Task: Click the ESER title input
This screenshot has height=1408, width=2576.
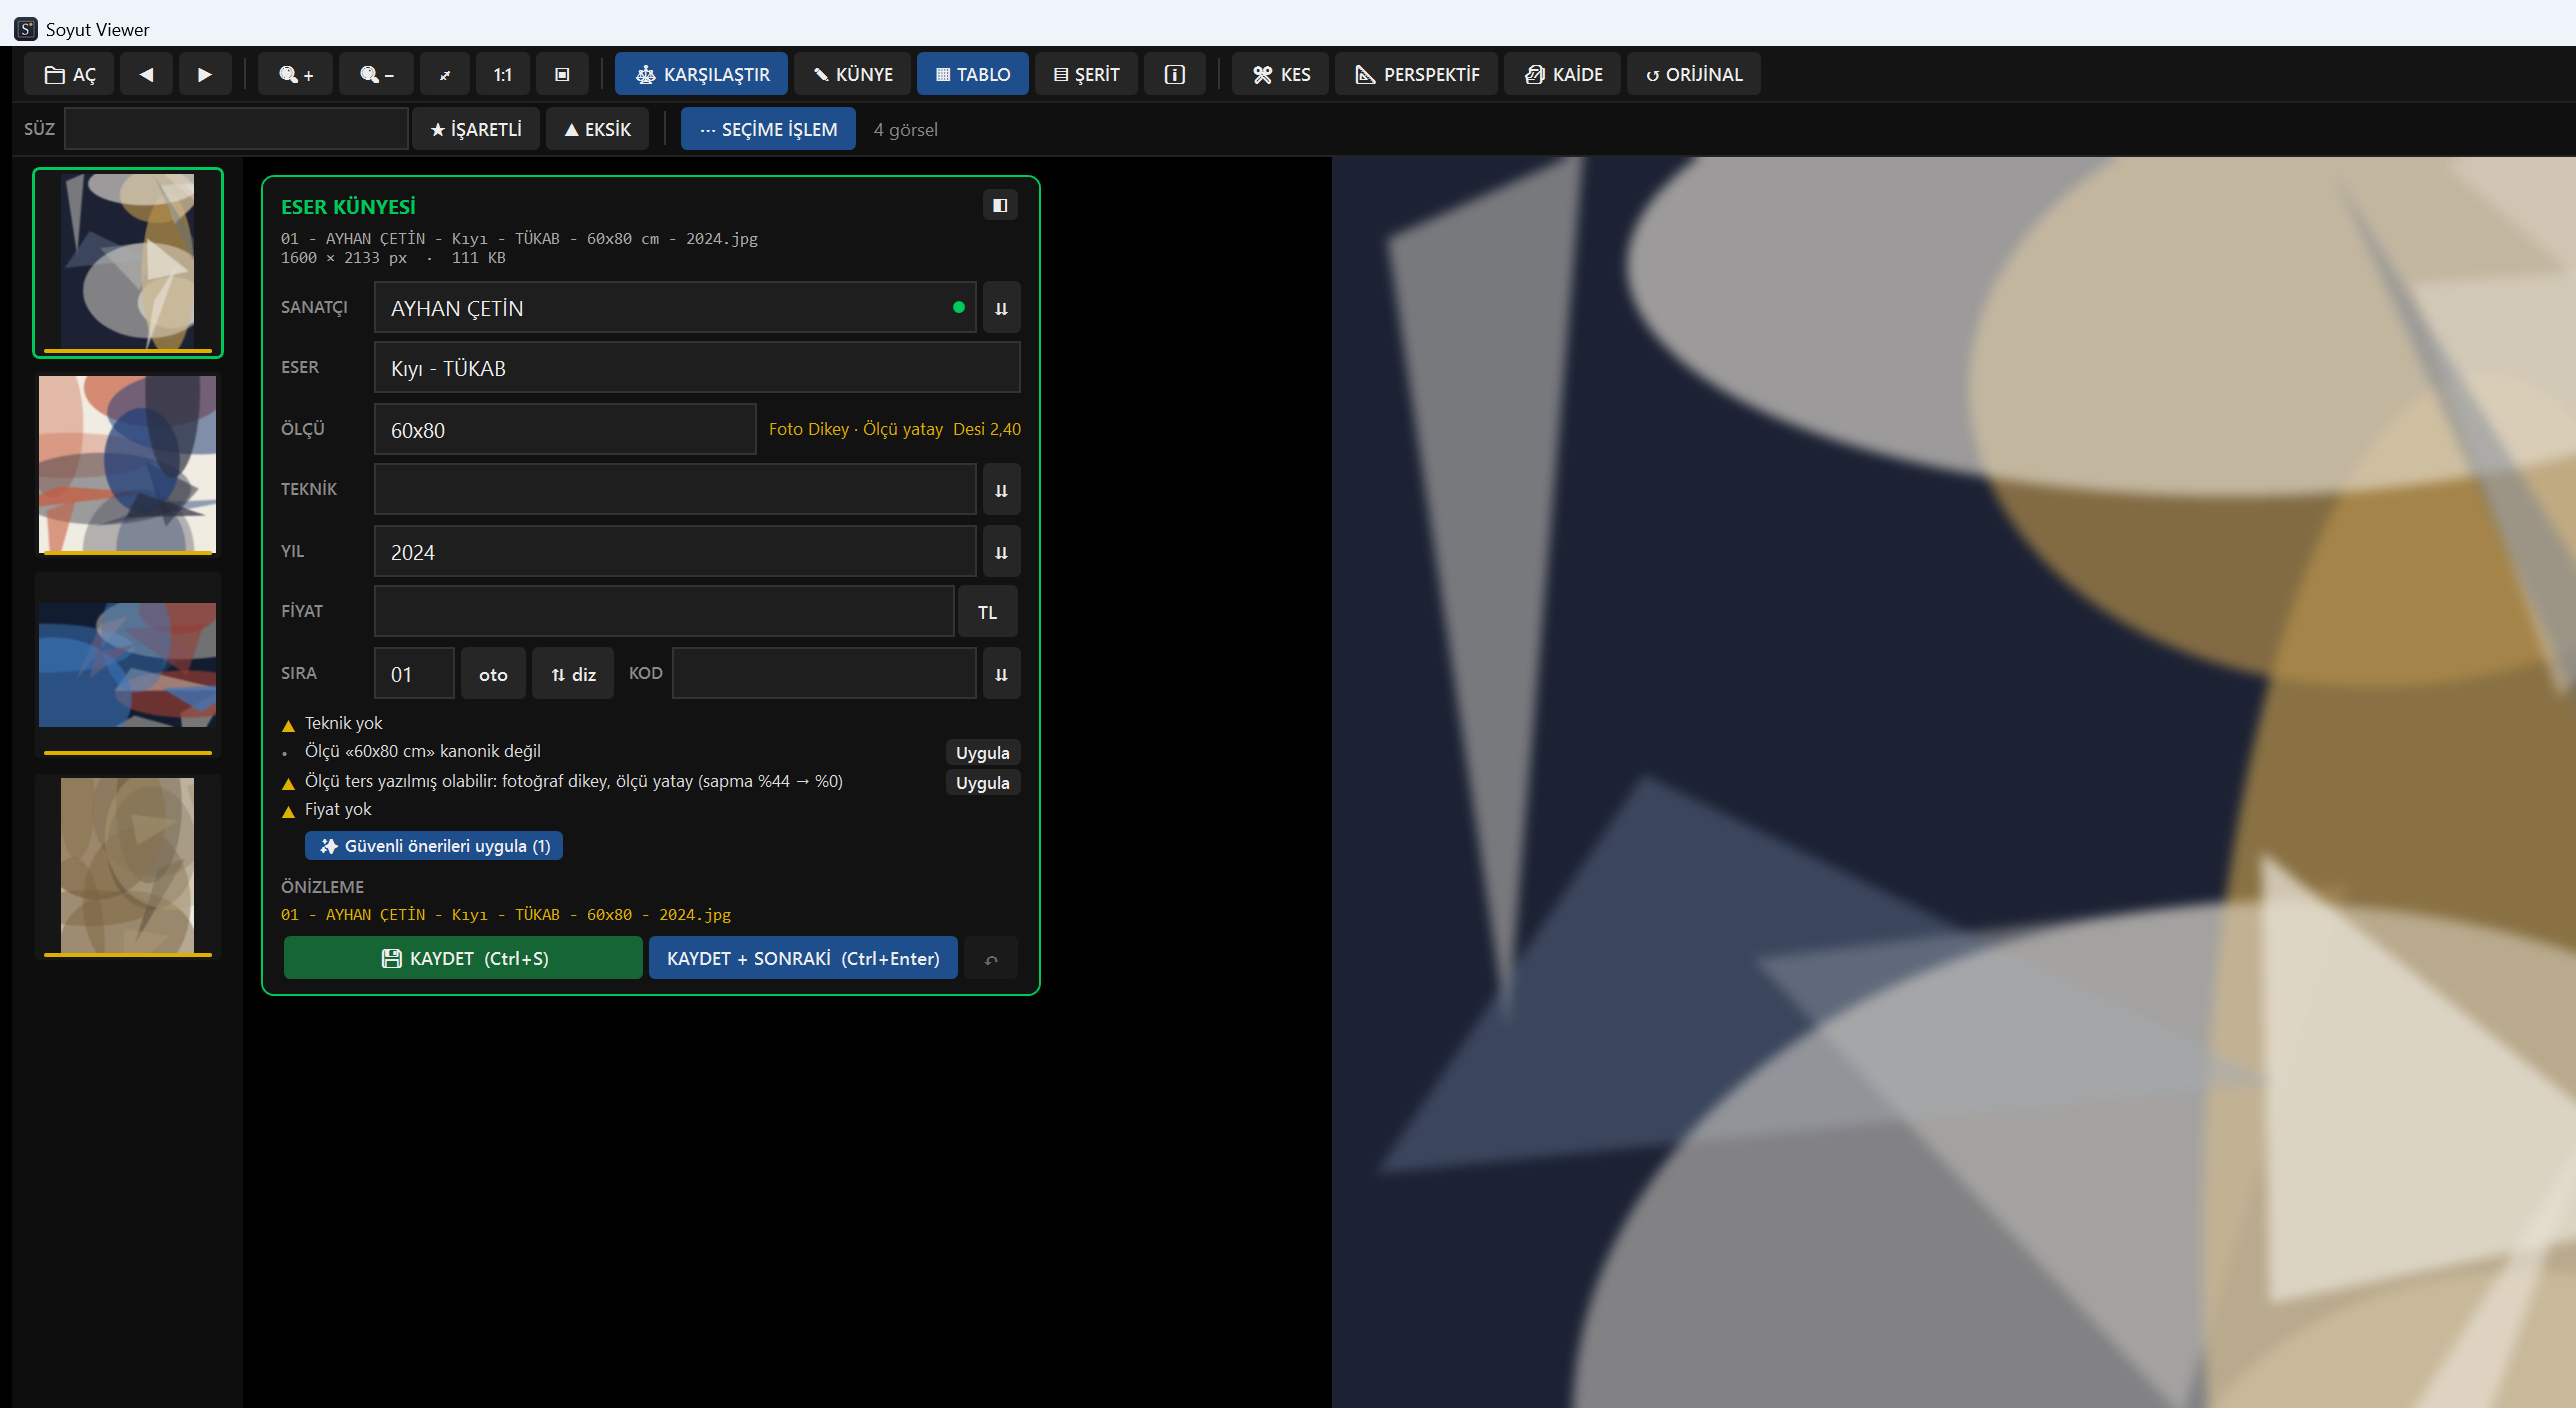Action: tap(697, 368)
